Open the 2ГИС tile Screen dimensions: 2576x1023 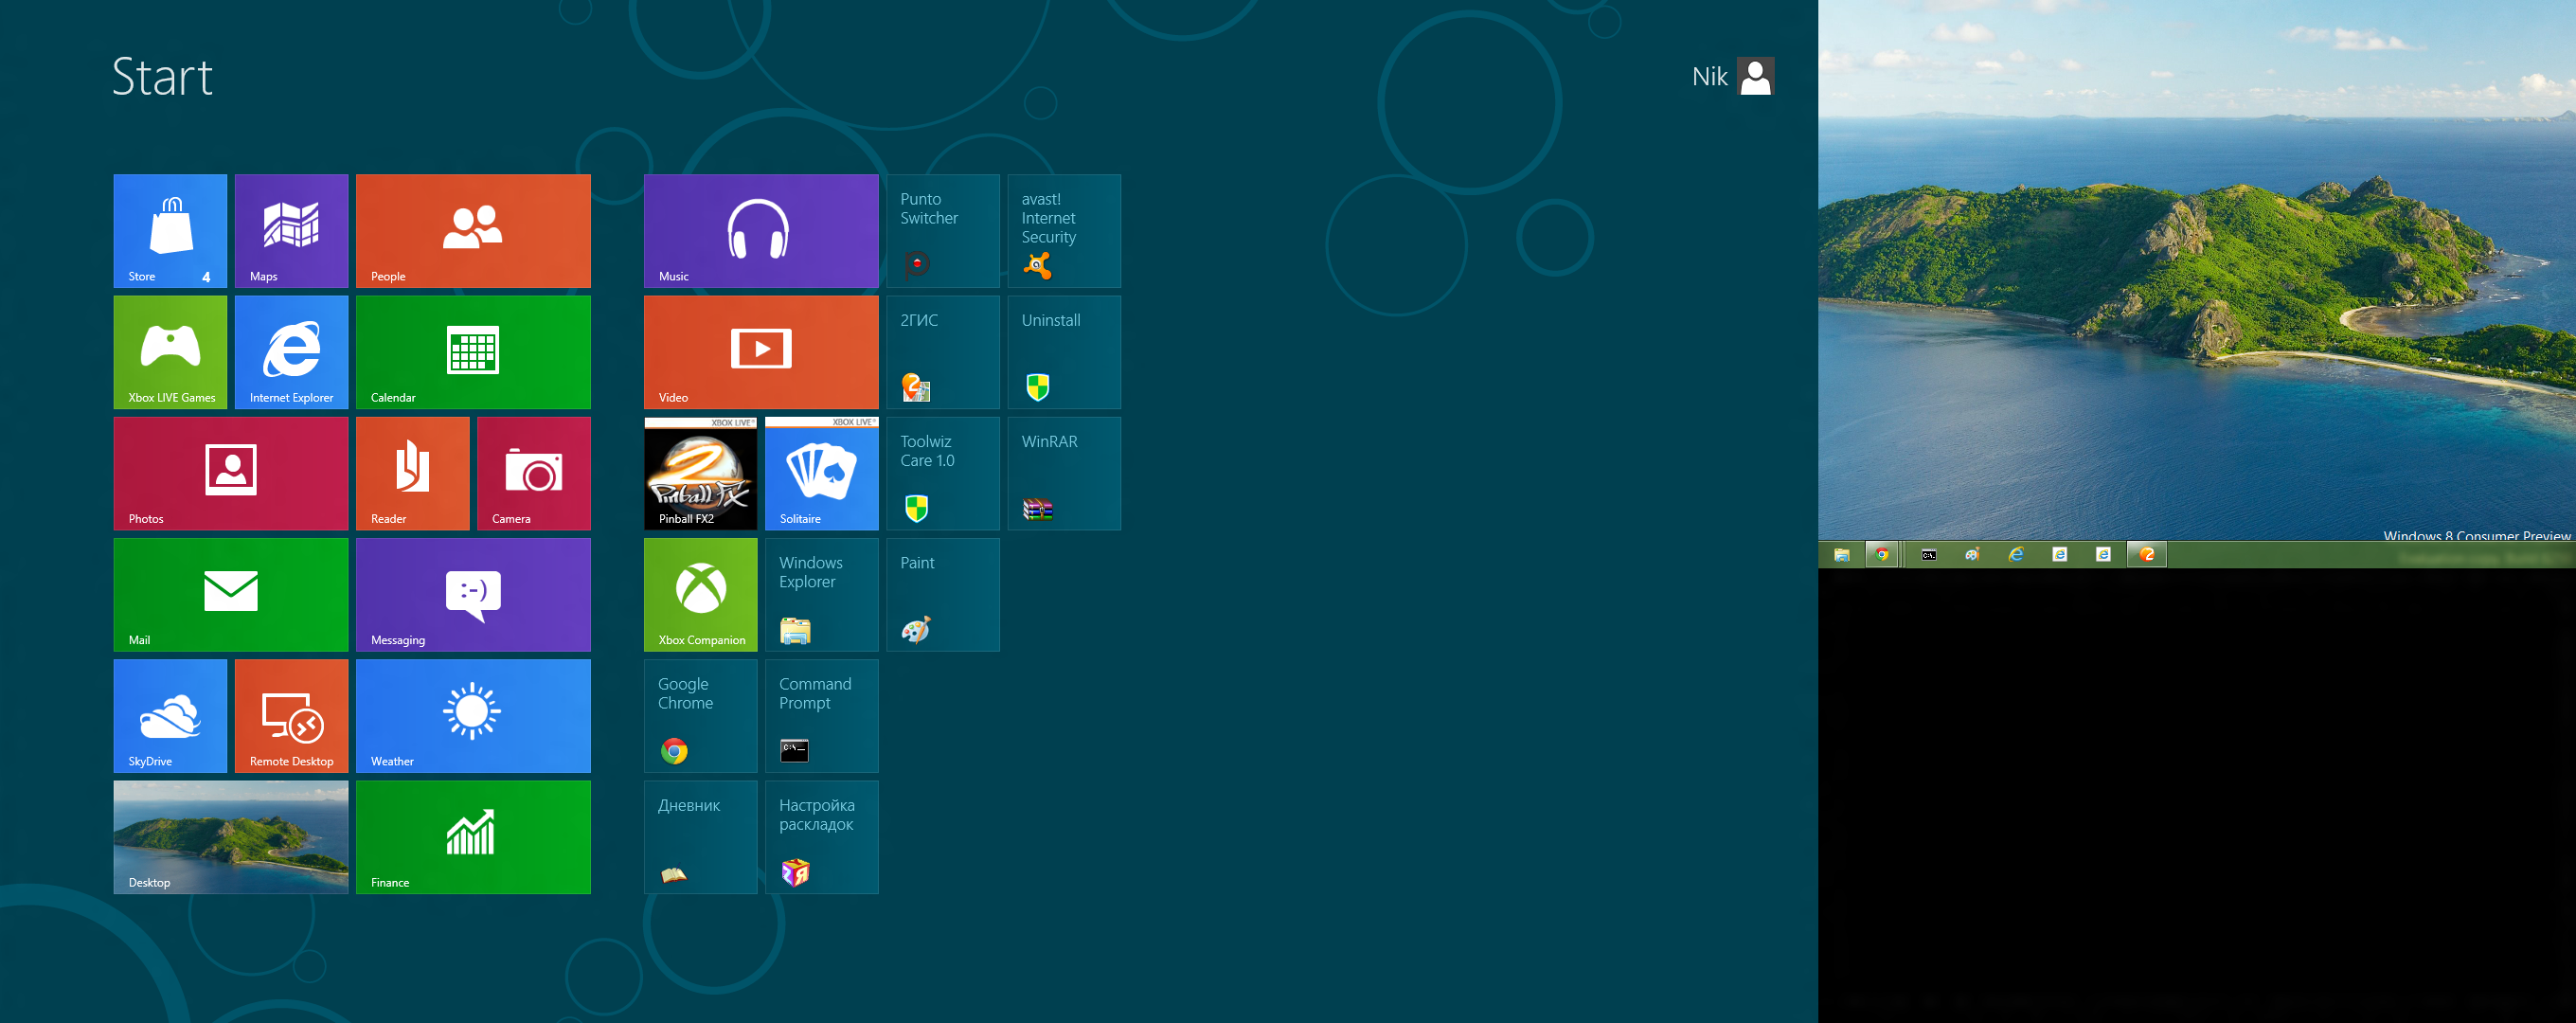pyautogui.click(x=943, y=352)
